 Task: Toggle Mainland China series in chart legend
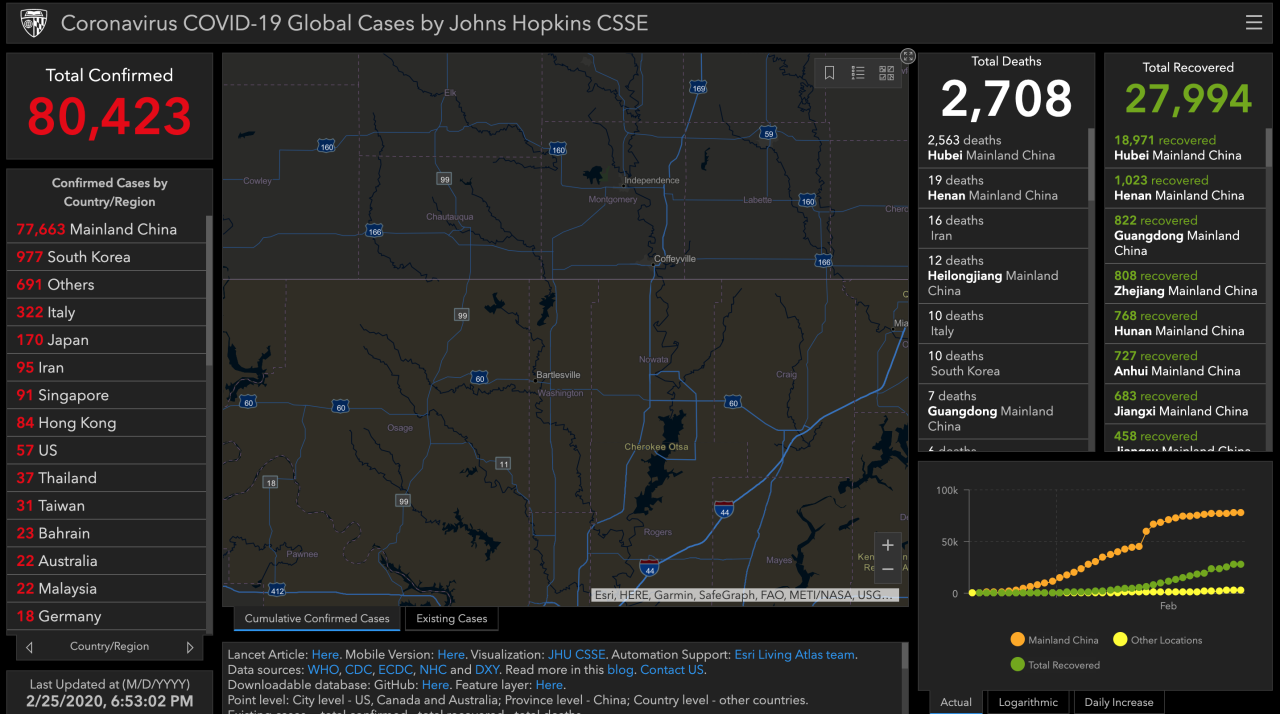[1054, 640]
